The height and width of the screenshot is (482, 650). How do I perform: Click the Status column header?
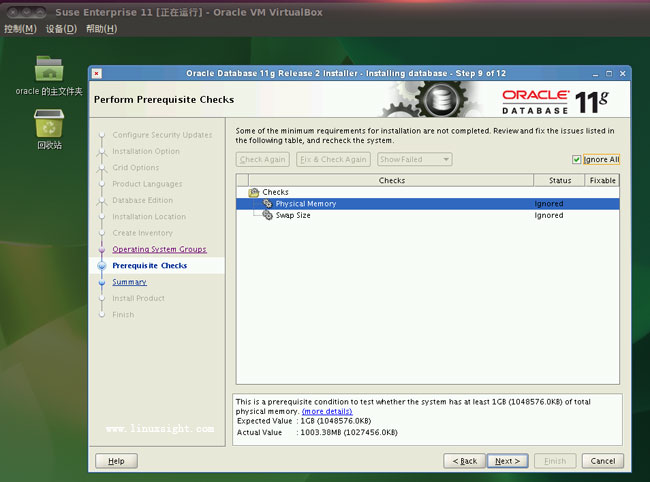click(x=560, y=180)
